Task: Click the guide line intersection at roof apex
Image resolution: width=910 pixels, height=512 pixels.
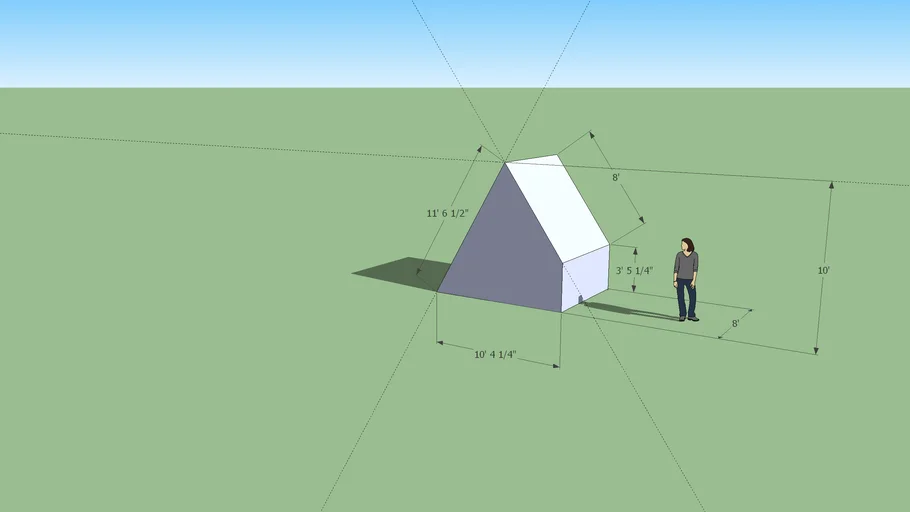Action: 504,161
